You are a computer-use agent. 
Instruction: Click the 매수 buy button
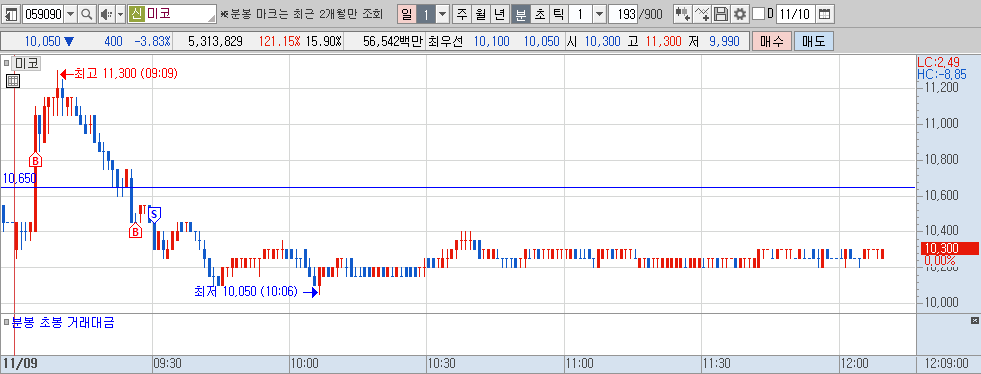click(771, 42)
